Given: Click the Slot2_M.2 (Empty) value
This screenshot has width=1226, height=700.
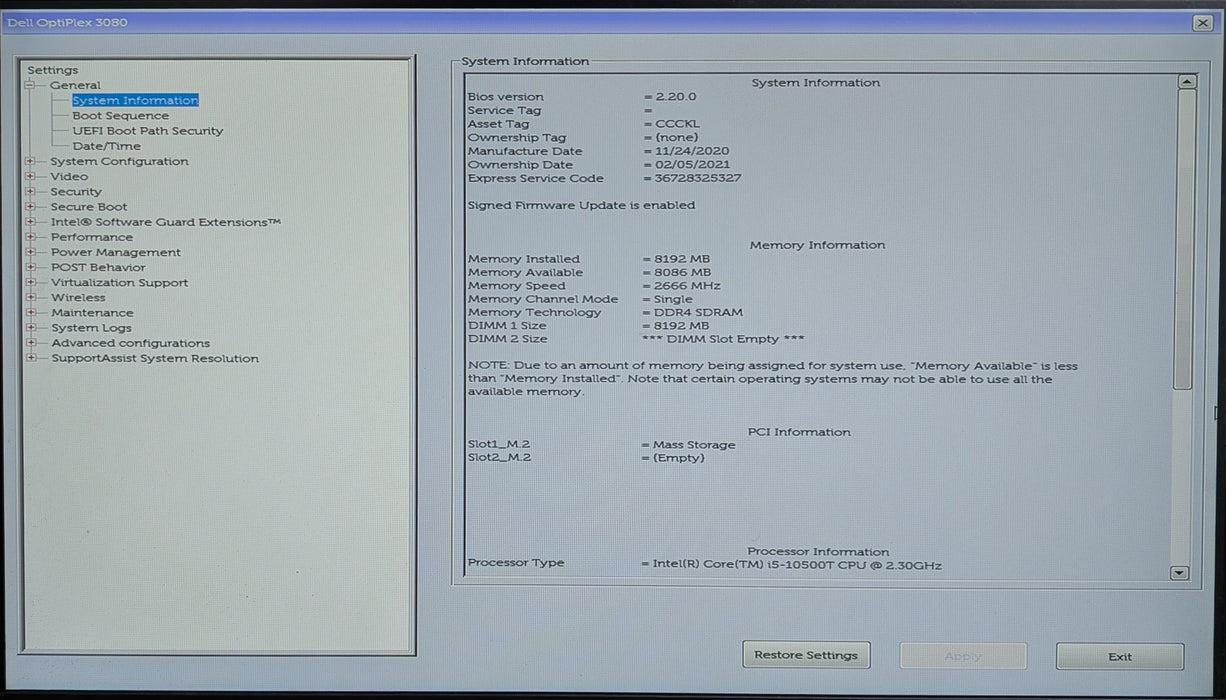Looking at the screenshot, I should (679, 458).
